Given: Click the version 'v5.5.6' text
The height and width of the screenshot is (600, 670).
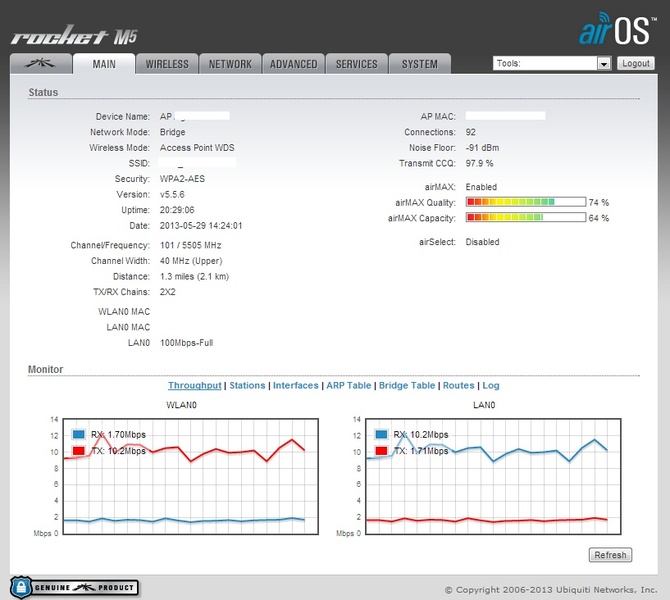Looking at the screenshot, I should (172, 194).
